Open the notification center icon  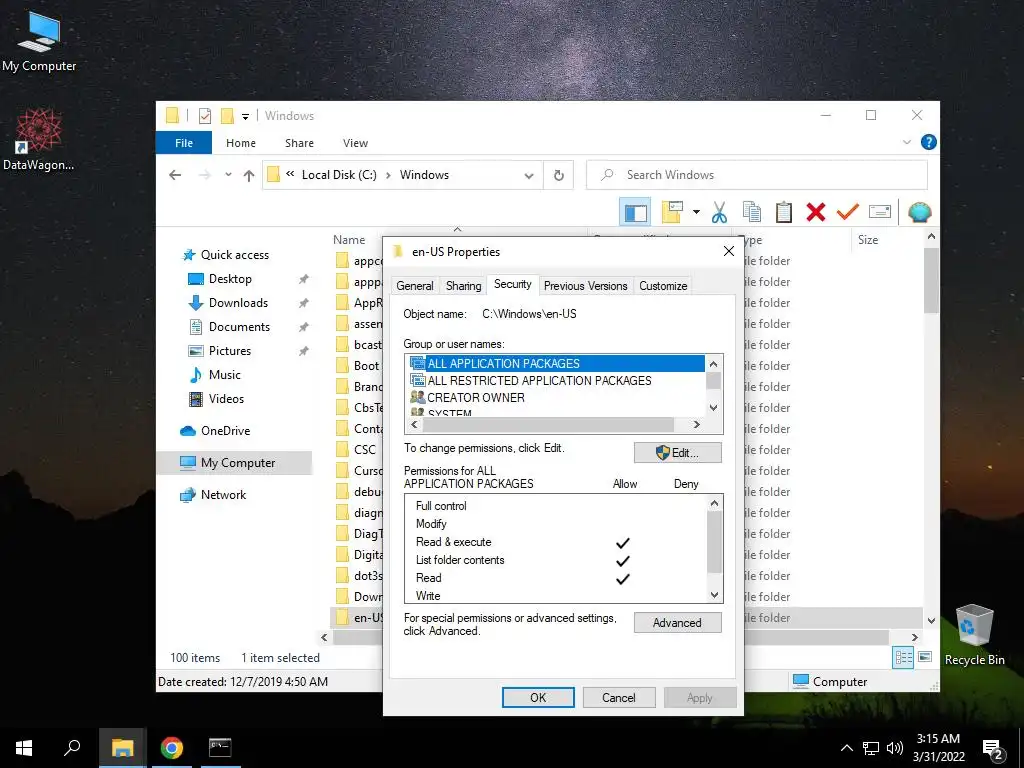993,749
